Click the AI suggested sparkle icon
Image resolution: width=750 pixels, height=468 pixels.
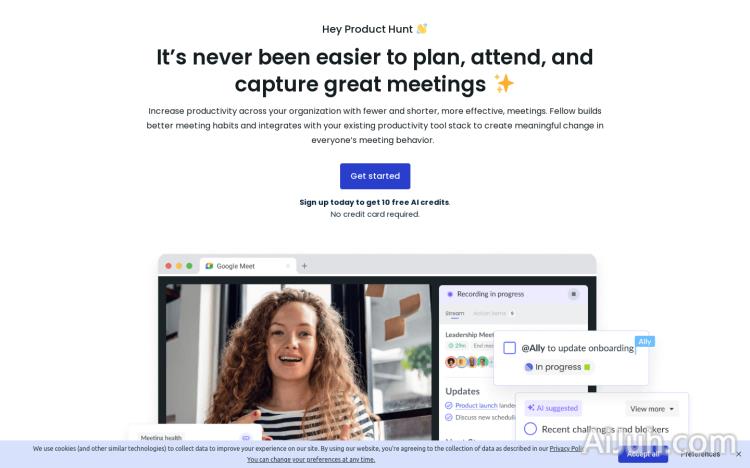(x=530, y=408)
